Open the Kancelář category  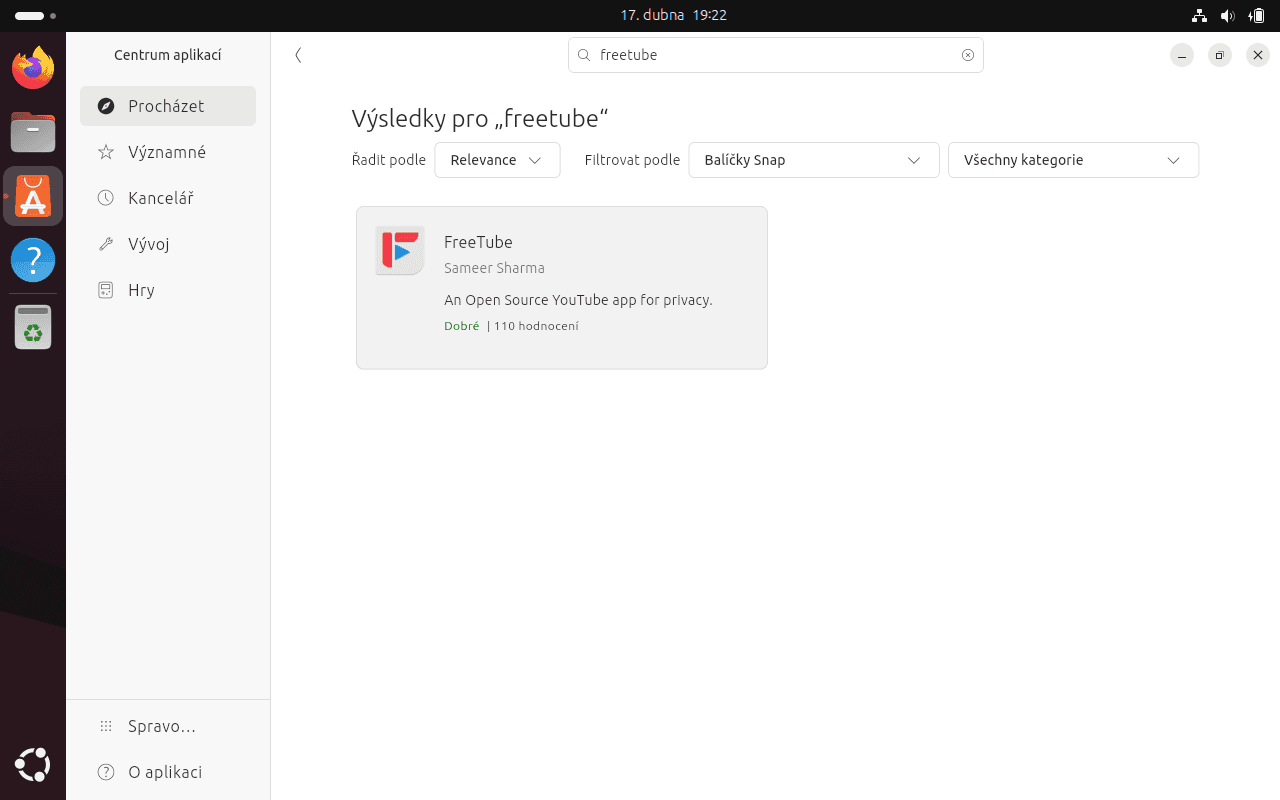pos(168,198)
